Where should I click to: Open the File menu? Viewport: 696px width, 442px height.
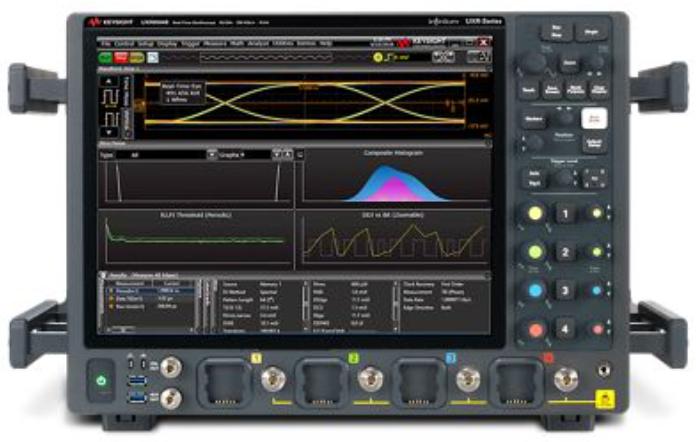pyautogui.click(x=106, y=44)
